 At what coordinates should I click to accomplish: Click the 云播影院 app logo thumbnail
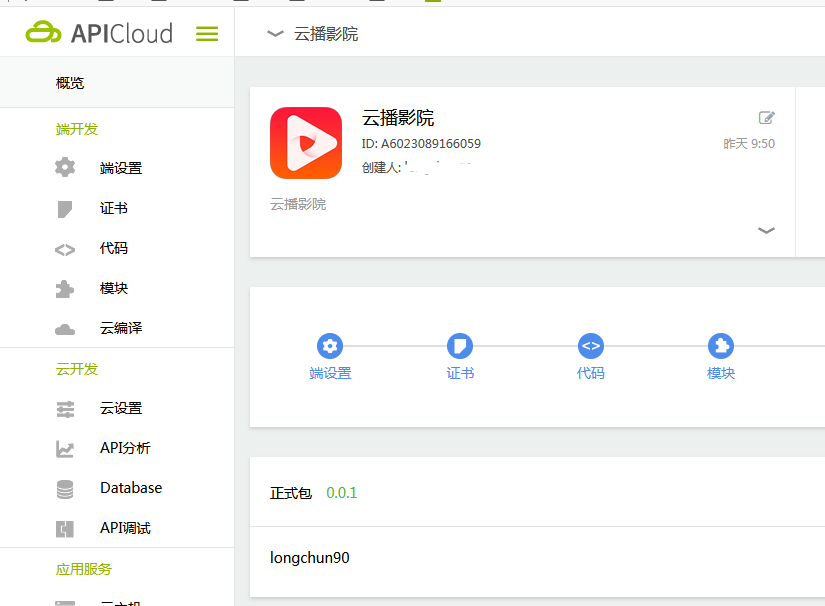pyautogui.click(x=306, y=143)
